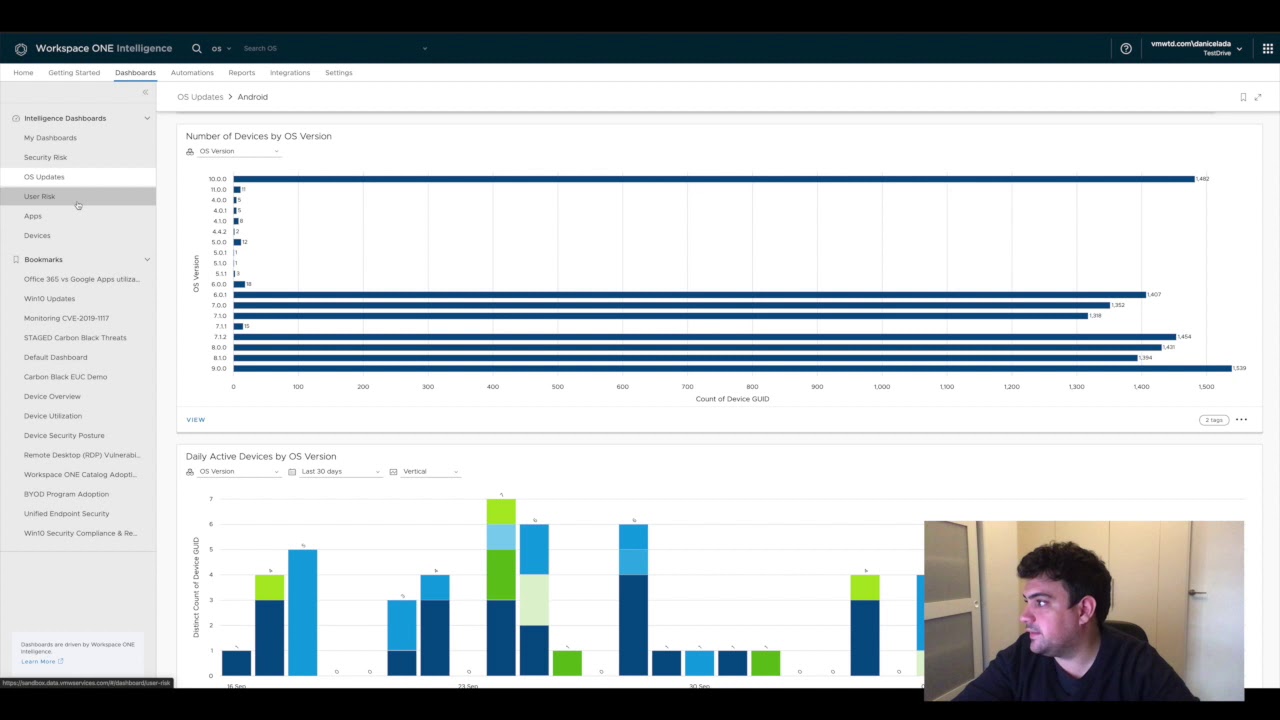
Task: Open Win10 Security Compliance bookmark
Action: tap(80, 533)
